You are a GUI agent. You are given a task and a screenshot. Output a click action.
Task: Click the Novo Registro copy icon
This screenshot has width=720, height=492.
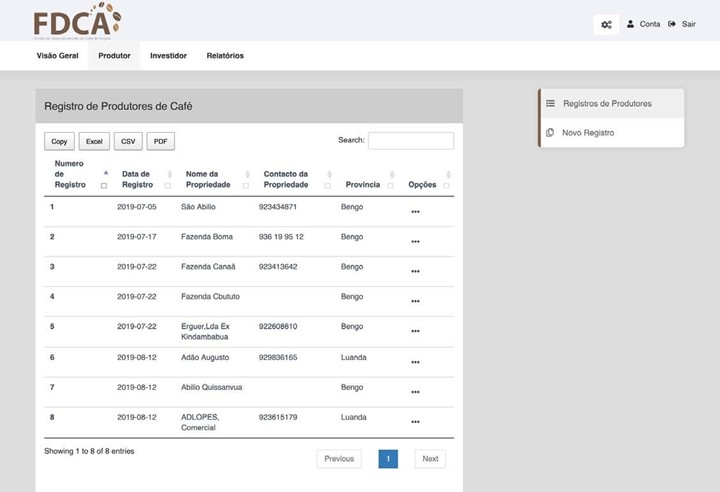[x=550, y=133]
